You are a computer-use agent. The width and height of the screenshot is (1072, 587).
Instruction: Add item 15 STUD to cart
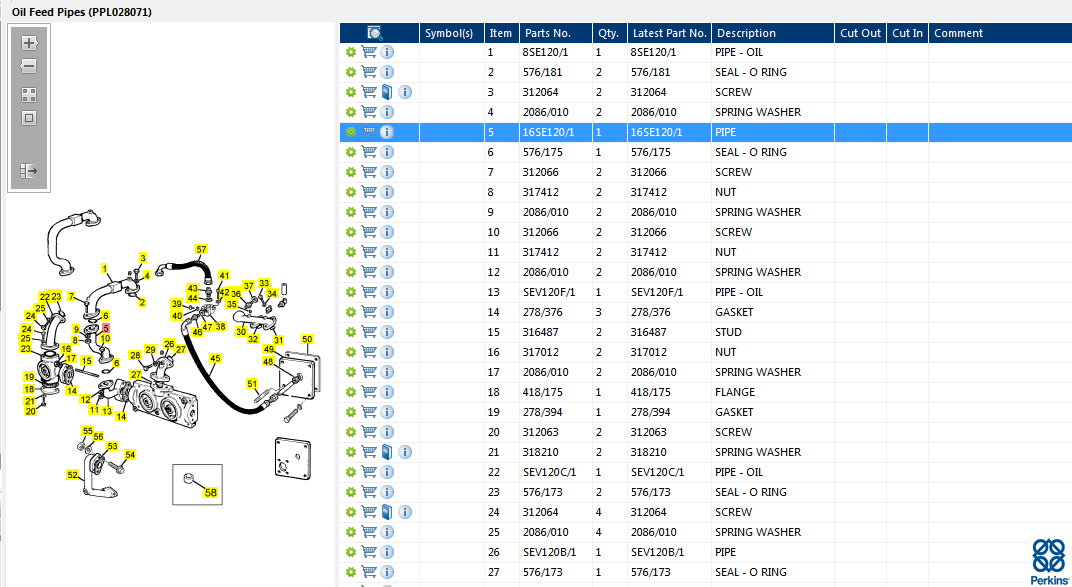(x=369, y=332)
